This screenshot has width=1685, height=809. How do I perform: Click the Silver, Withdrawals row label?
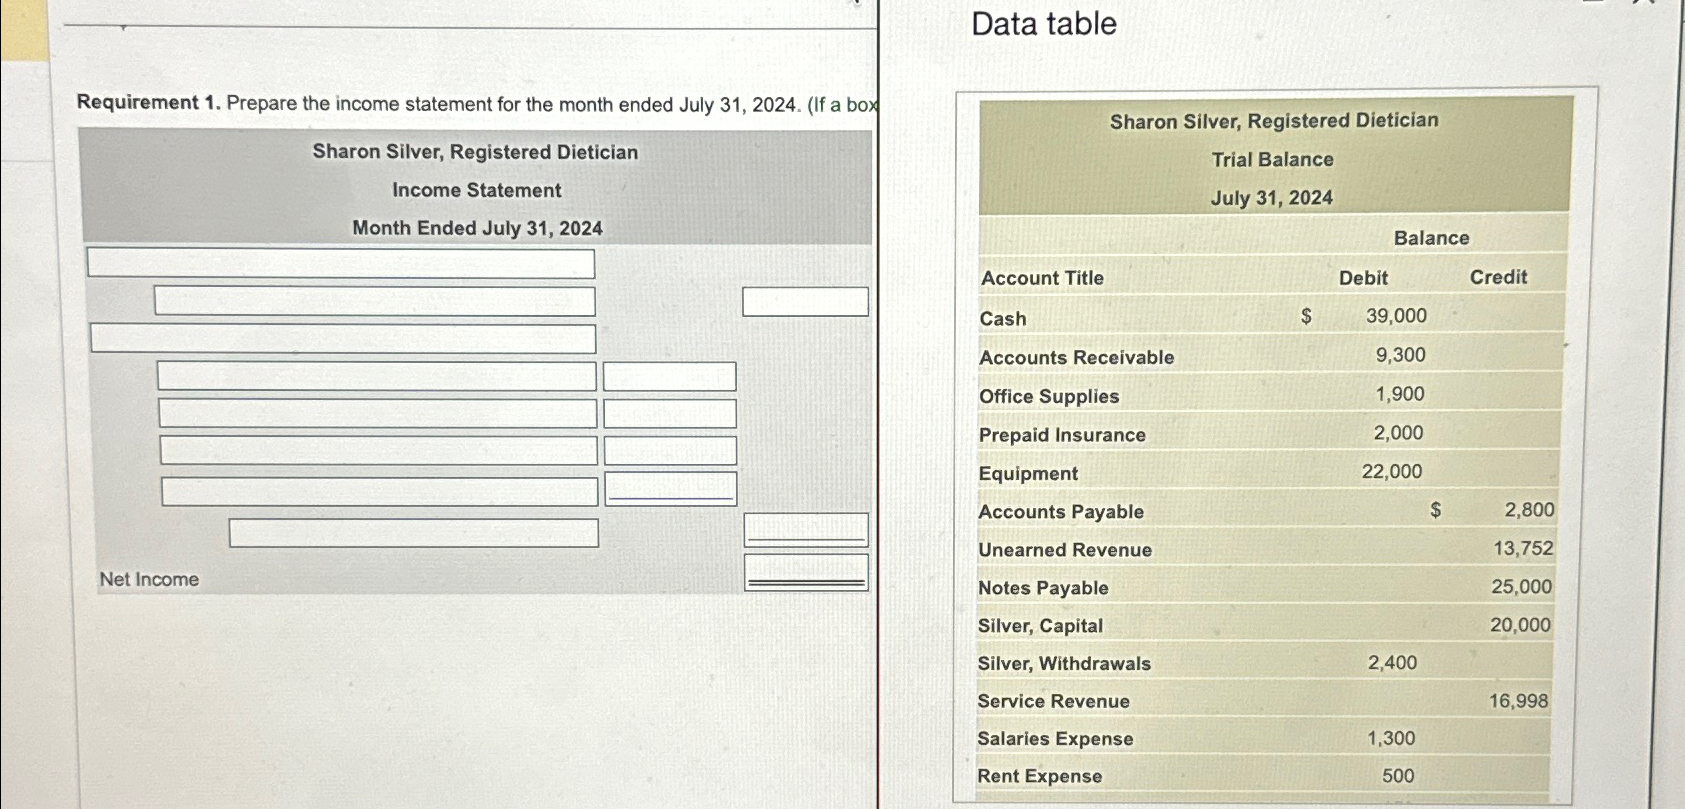1064,664
